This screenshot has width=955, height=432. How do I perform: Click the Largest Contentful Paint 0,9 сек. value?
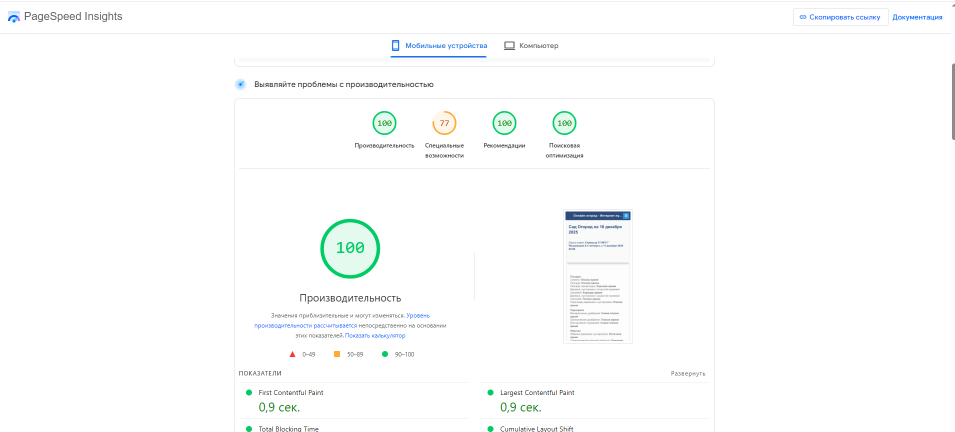click(x=521, y=407)
